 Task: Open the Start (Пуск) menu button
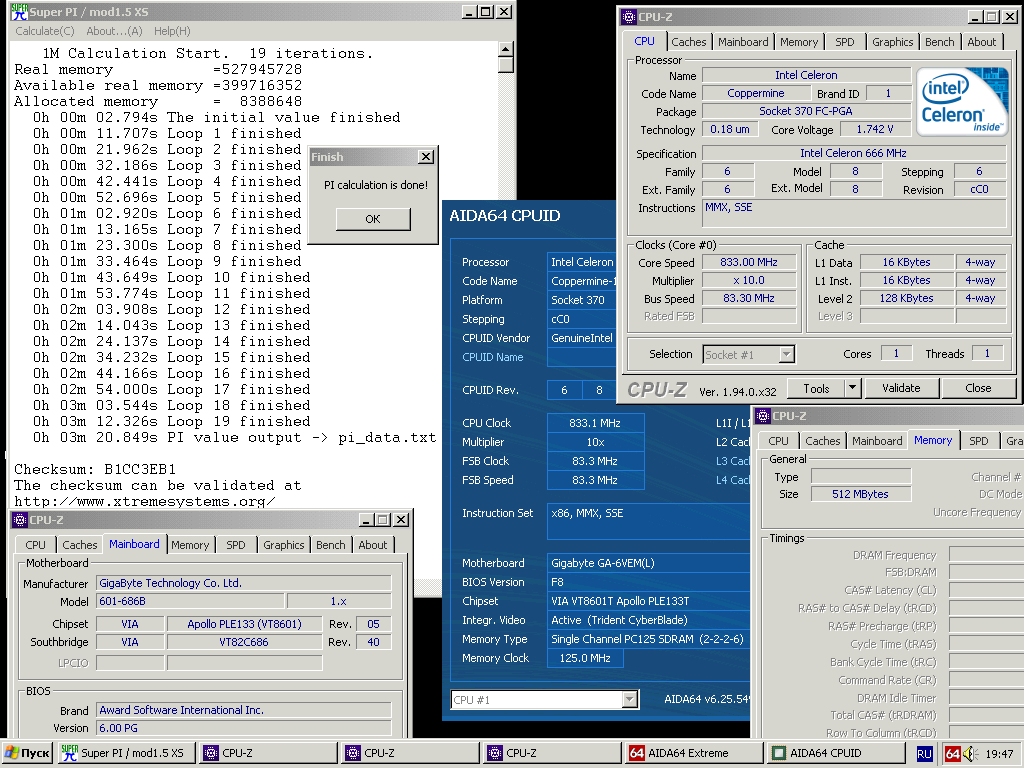[27, 753]
